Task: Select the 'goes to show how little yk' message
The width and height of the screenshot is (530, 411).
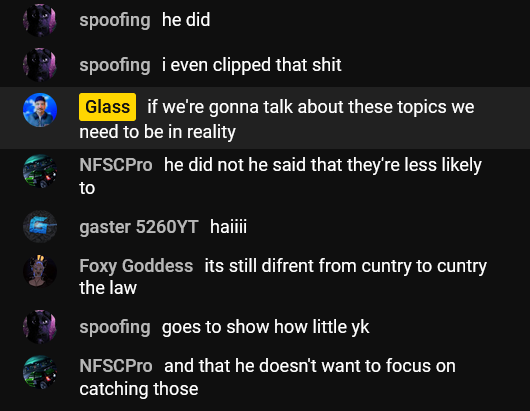Action: [x=265, y=327]
